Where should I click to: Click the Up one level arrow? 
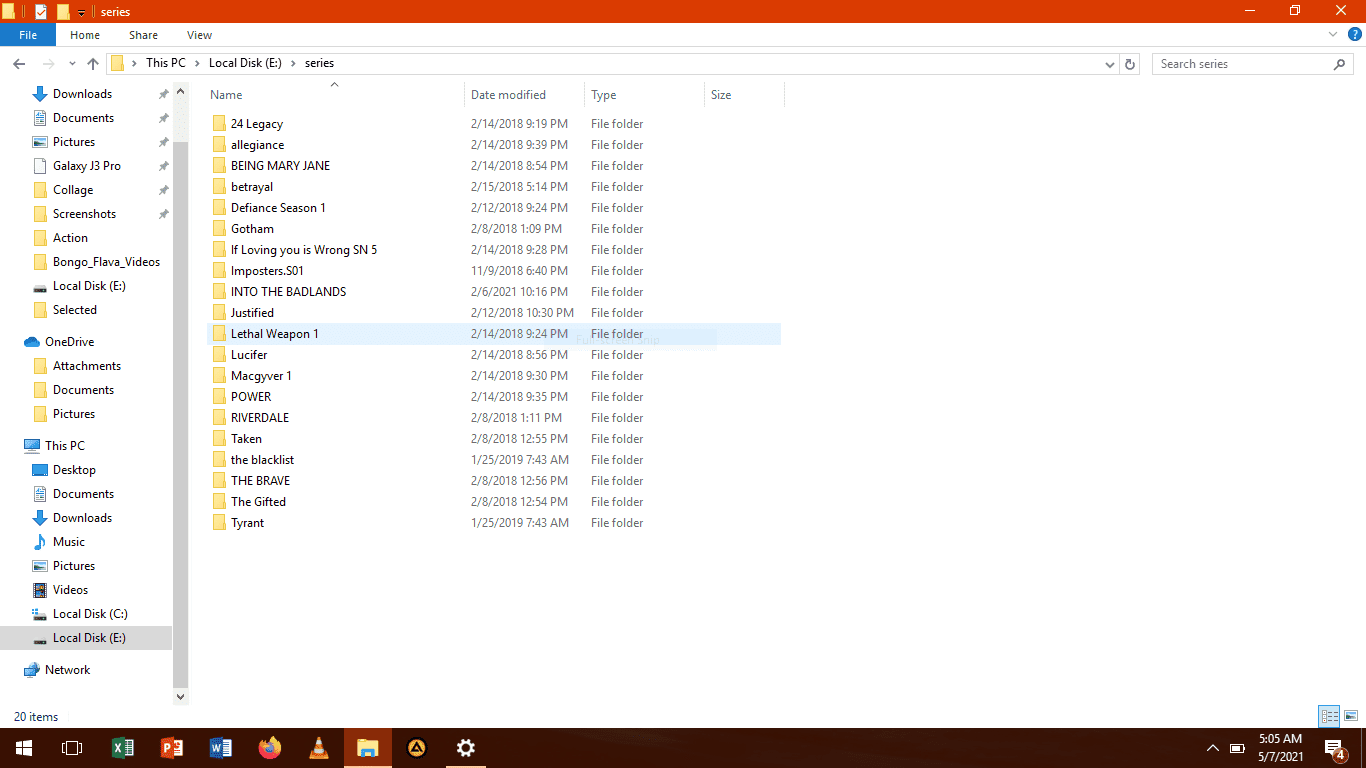click(93, 63)
